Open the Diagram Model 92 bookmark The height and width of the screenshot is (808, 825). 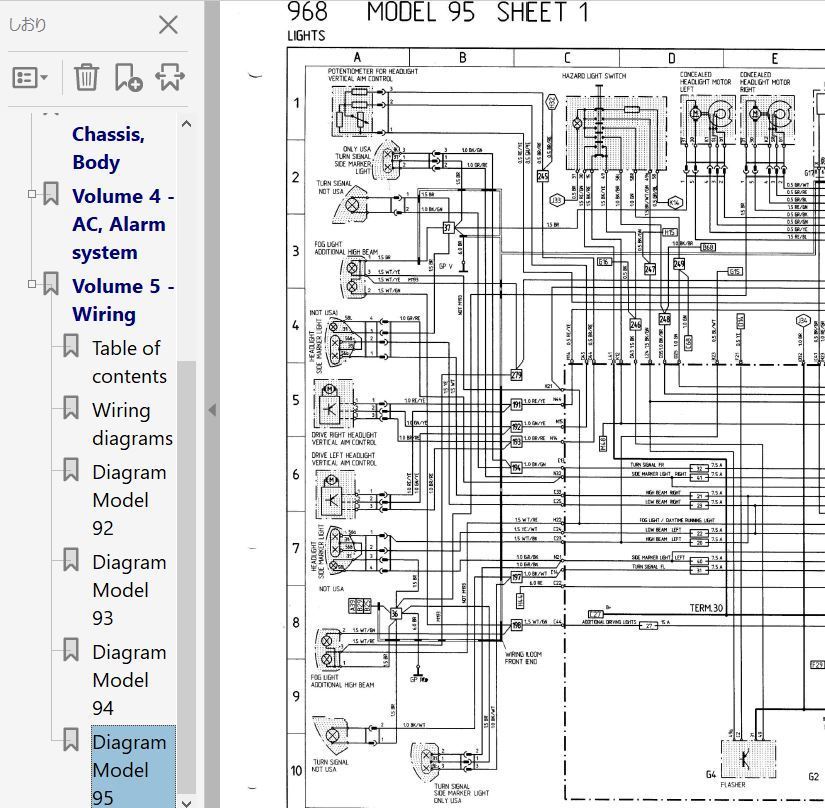click(x=129, y=500)
